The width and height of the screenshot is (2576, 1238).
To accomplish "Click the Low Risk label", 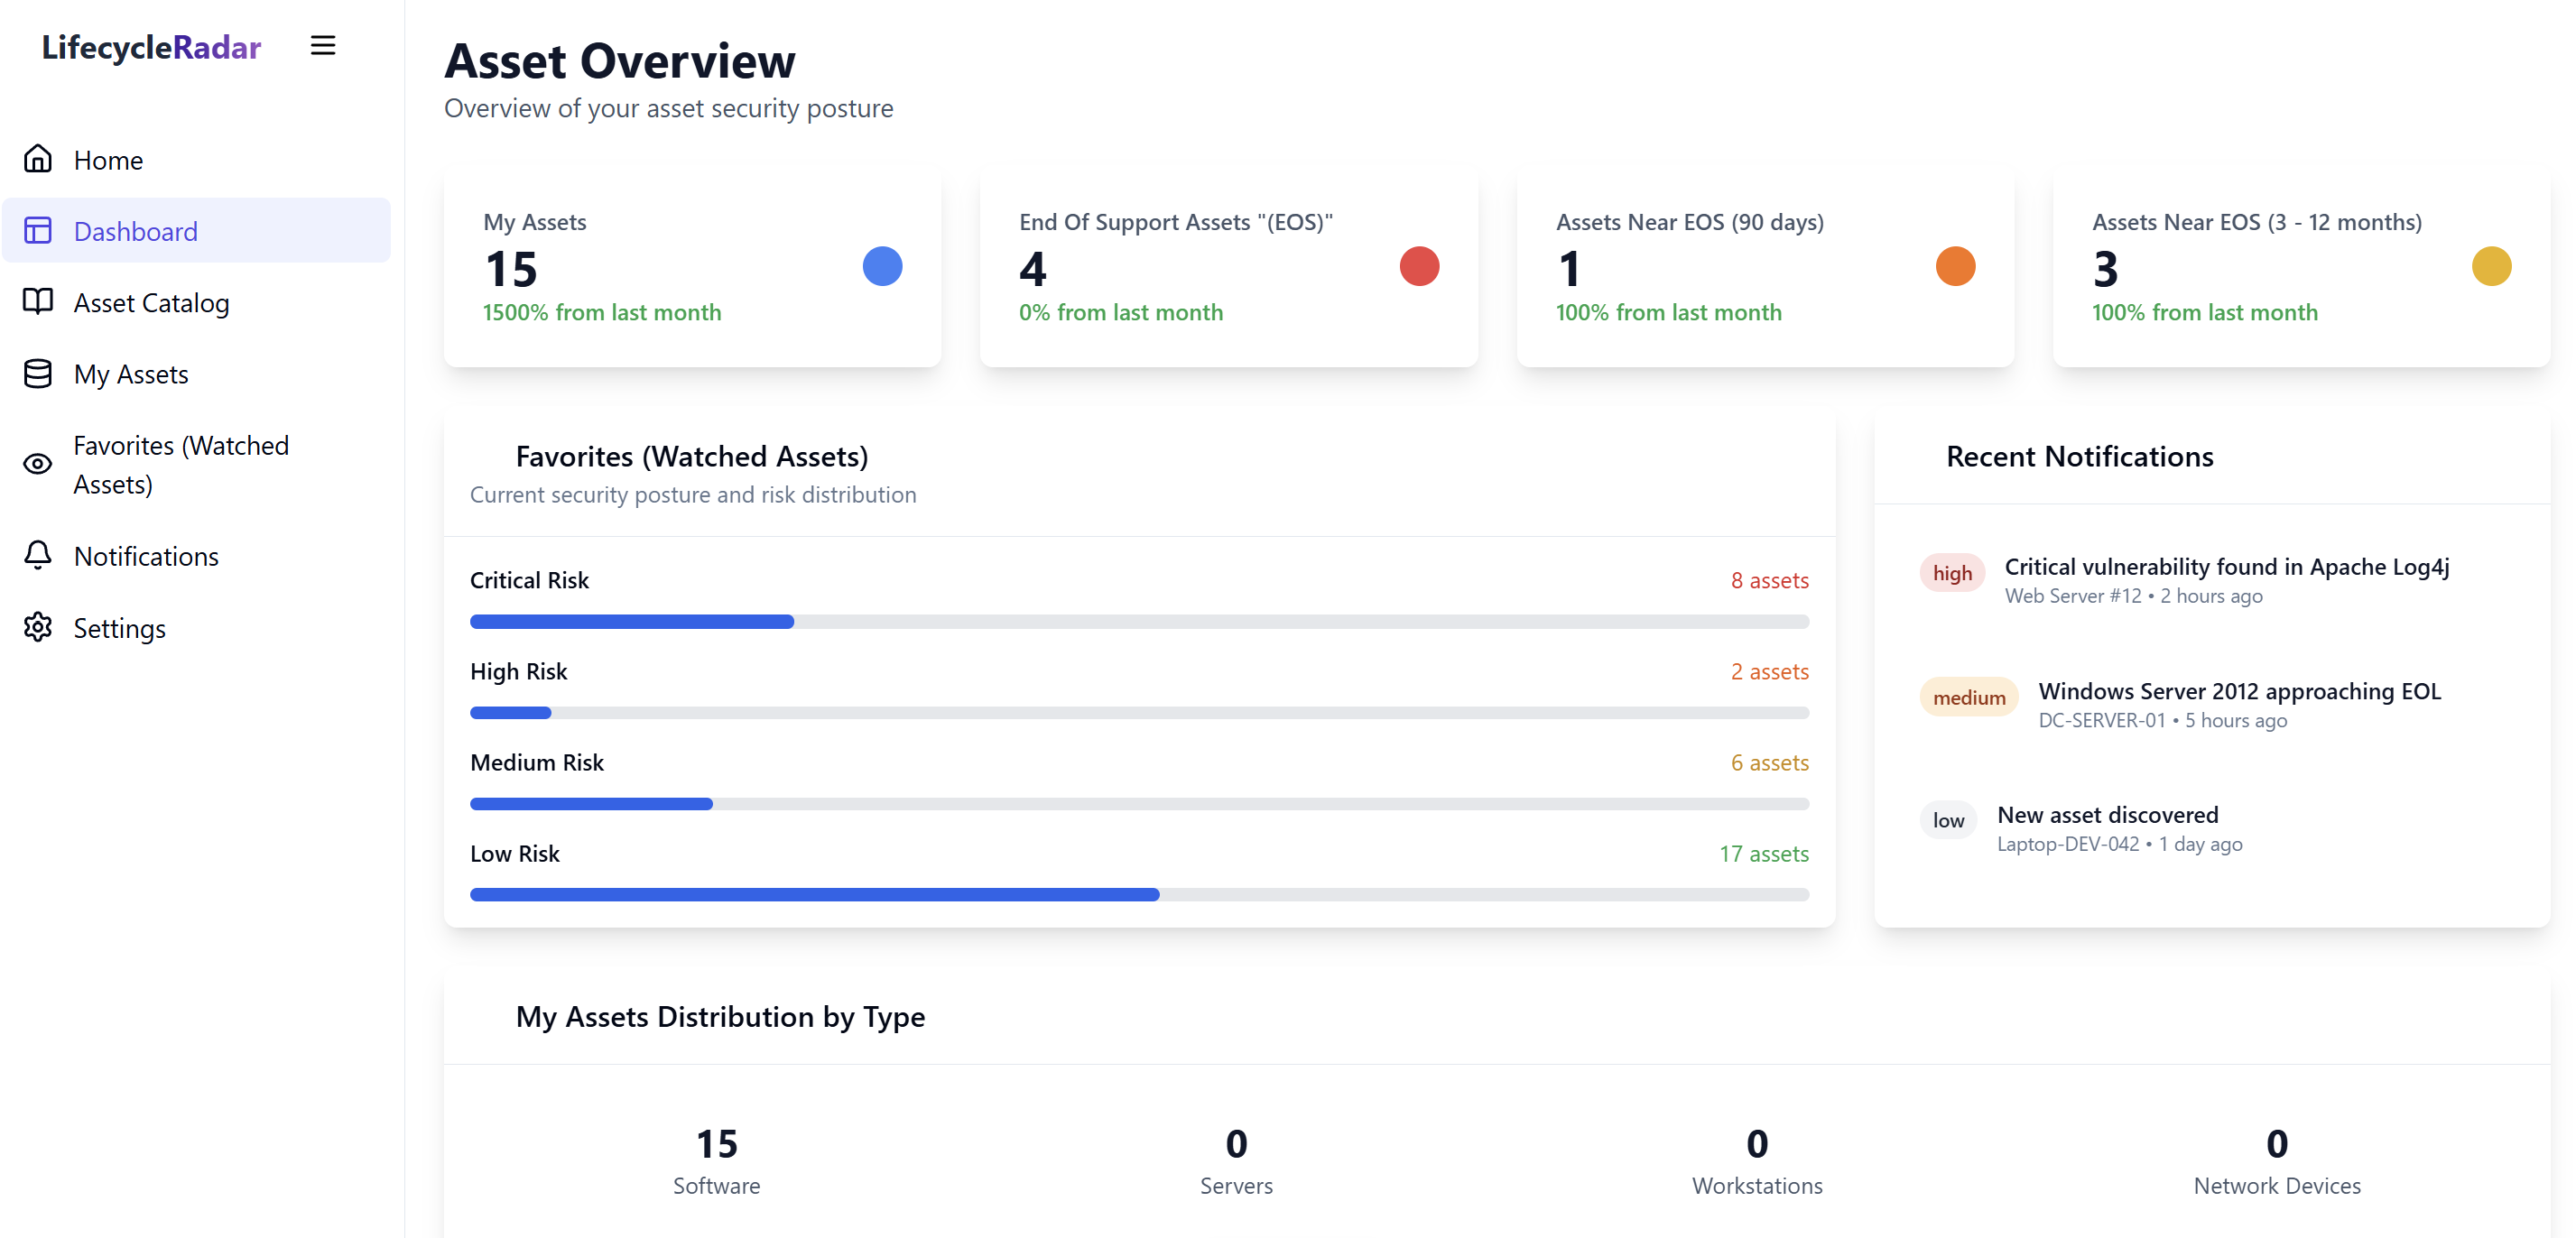I will click(x=514, y=853).
